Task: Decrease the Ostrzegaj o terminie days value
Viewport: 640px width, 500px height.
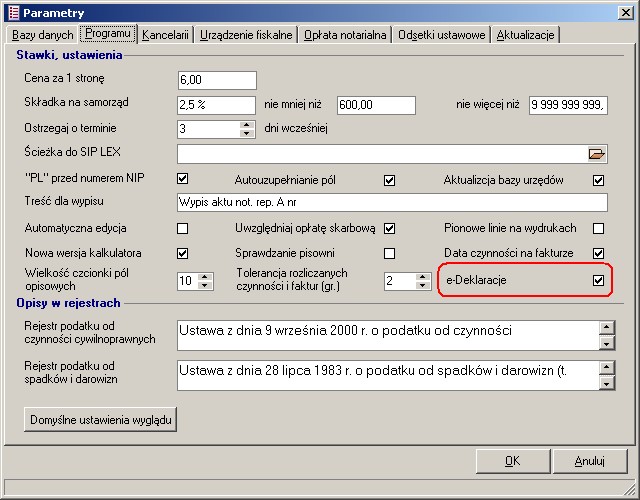Action: pos(247,133)
